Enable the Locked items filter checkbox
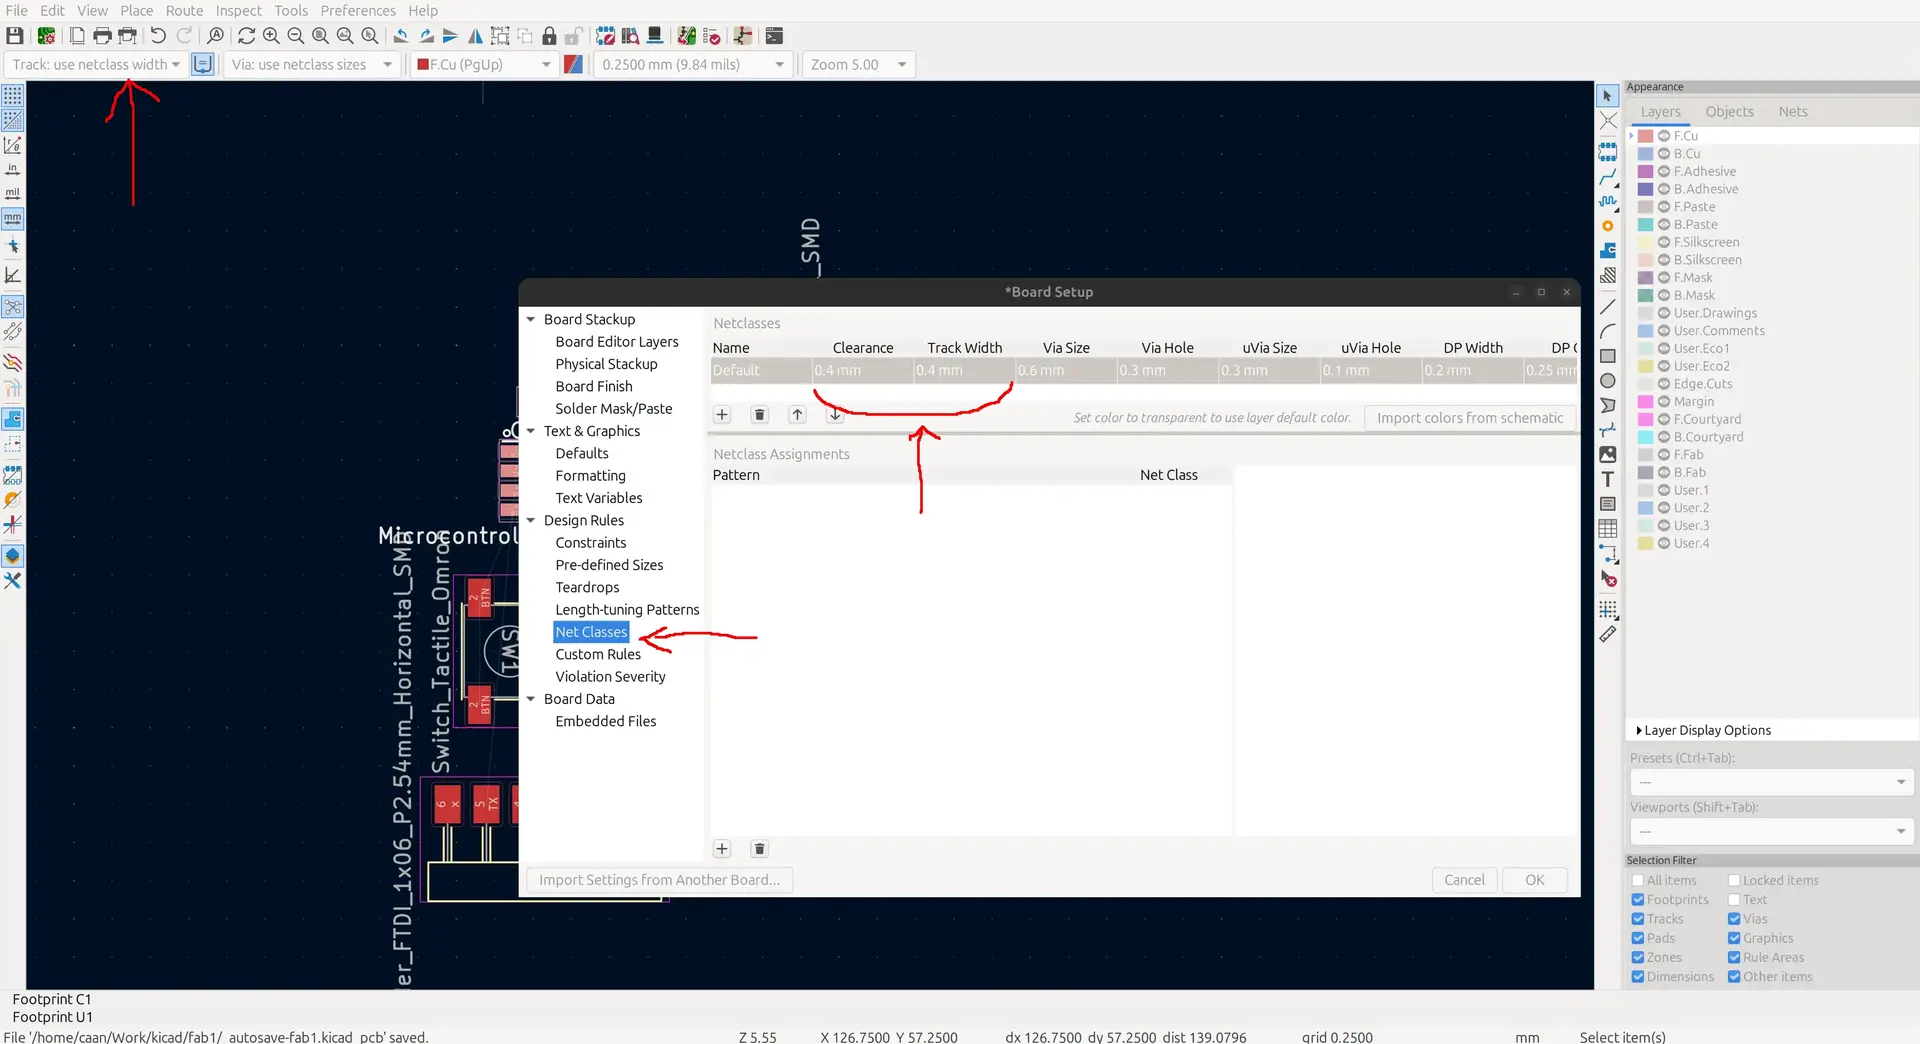 point(1734,881)
